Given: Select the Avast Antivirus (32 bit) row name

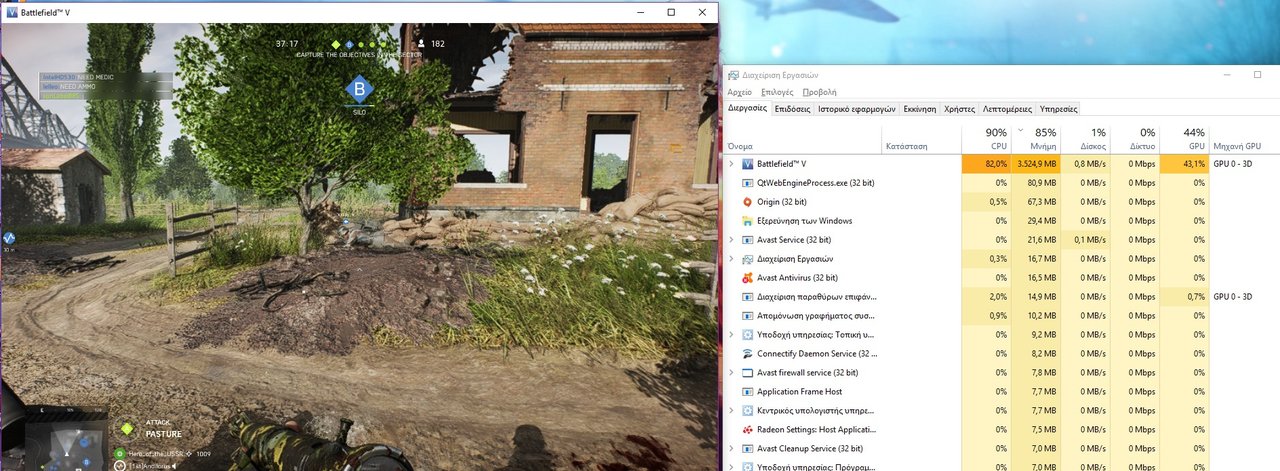Looking at the screenshot, I should click(x=797, y=278).
